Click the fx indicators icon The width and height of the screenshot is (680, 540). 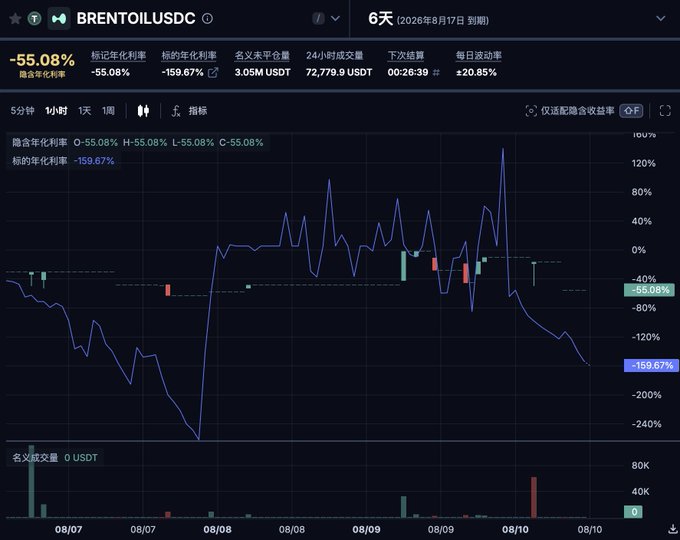coord(176,111)
